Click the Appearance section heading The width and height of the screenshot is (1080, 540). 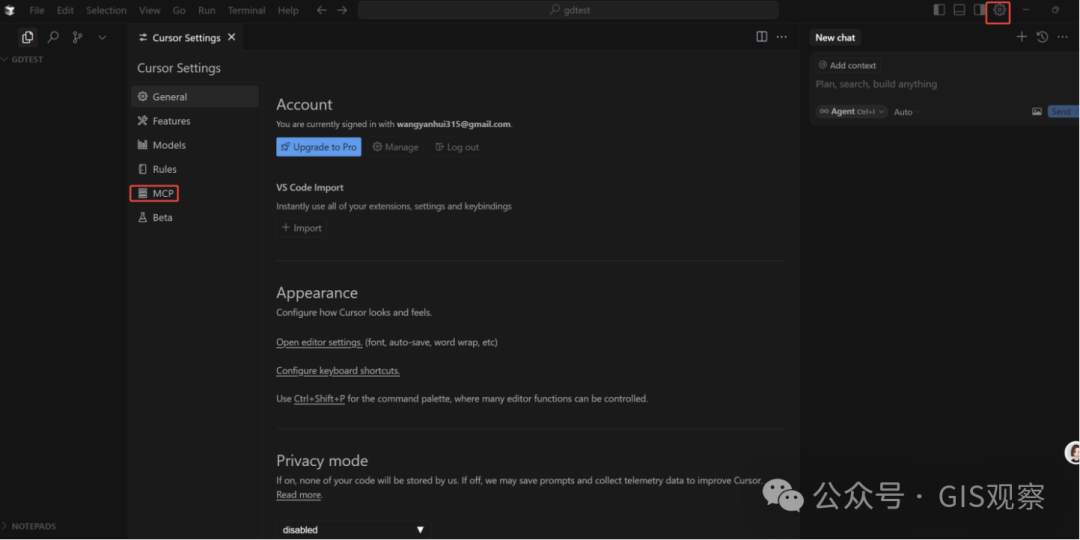317,293
